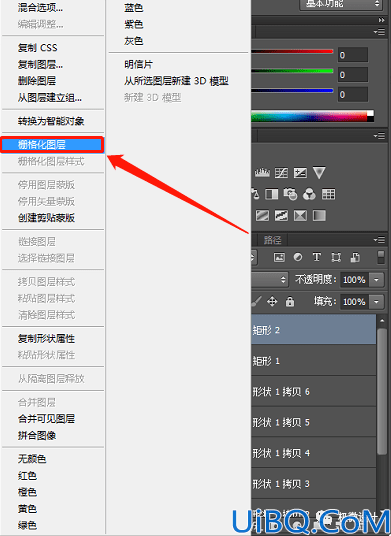This screenshot has height=536, width=391.
Task: Select 从所选图层新建 3D 模型
Action: click(176, 81)
